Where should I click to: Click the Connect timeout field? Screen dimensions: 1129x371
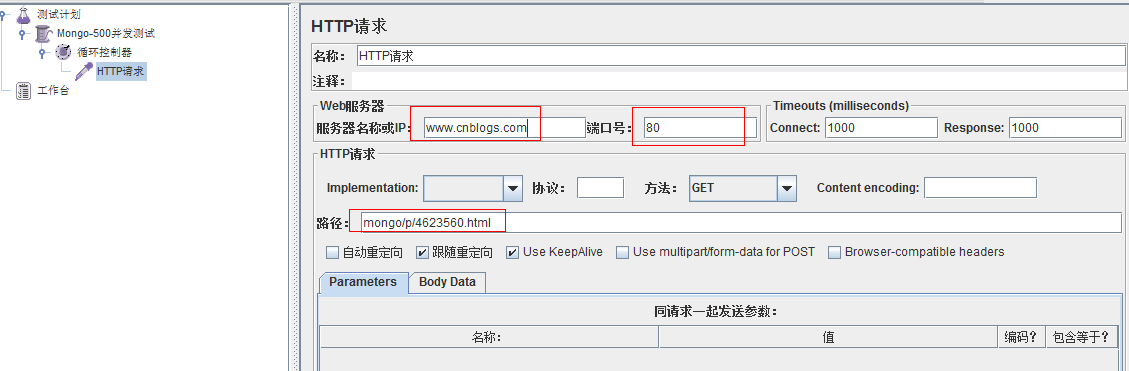881,128
